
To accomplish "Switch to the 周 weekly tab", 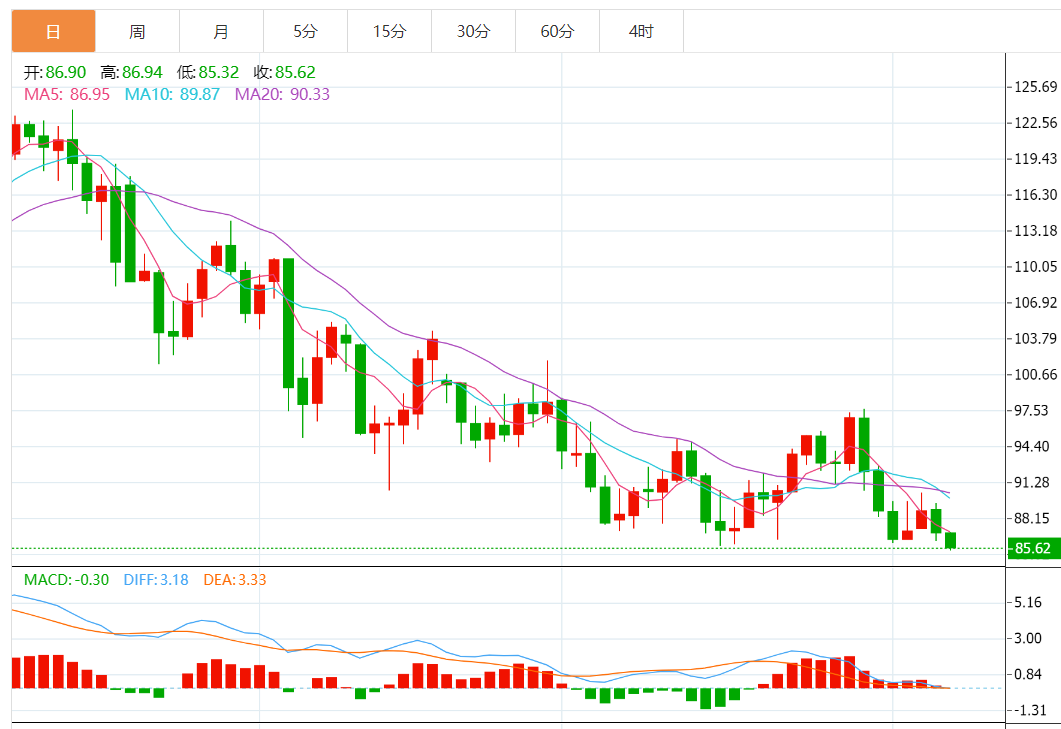I will [x=137, y=31].
